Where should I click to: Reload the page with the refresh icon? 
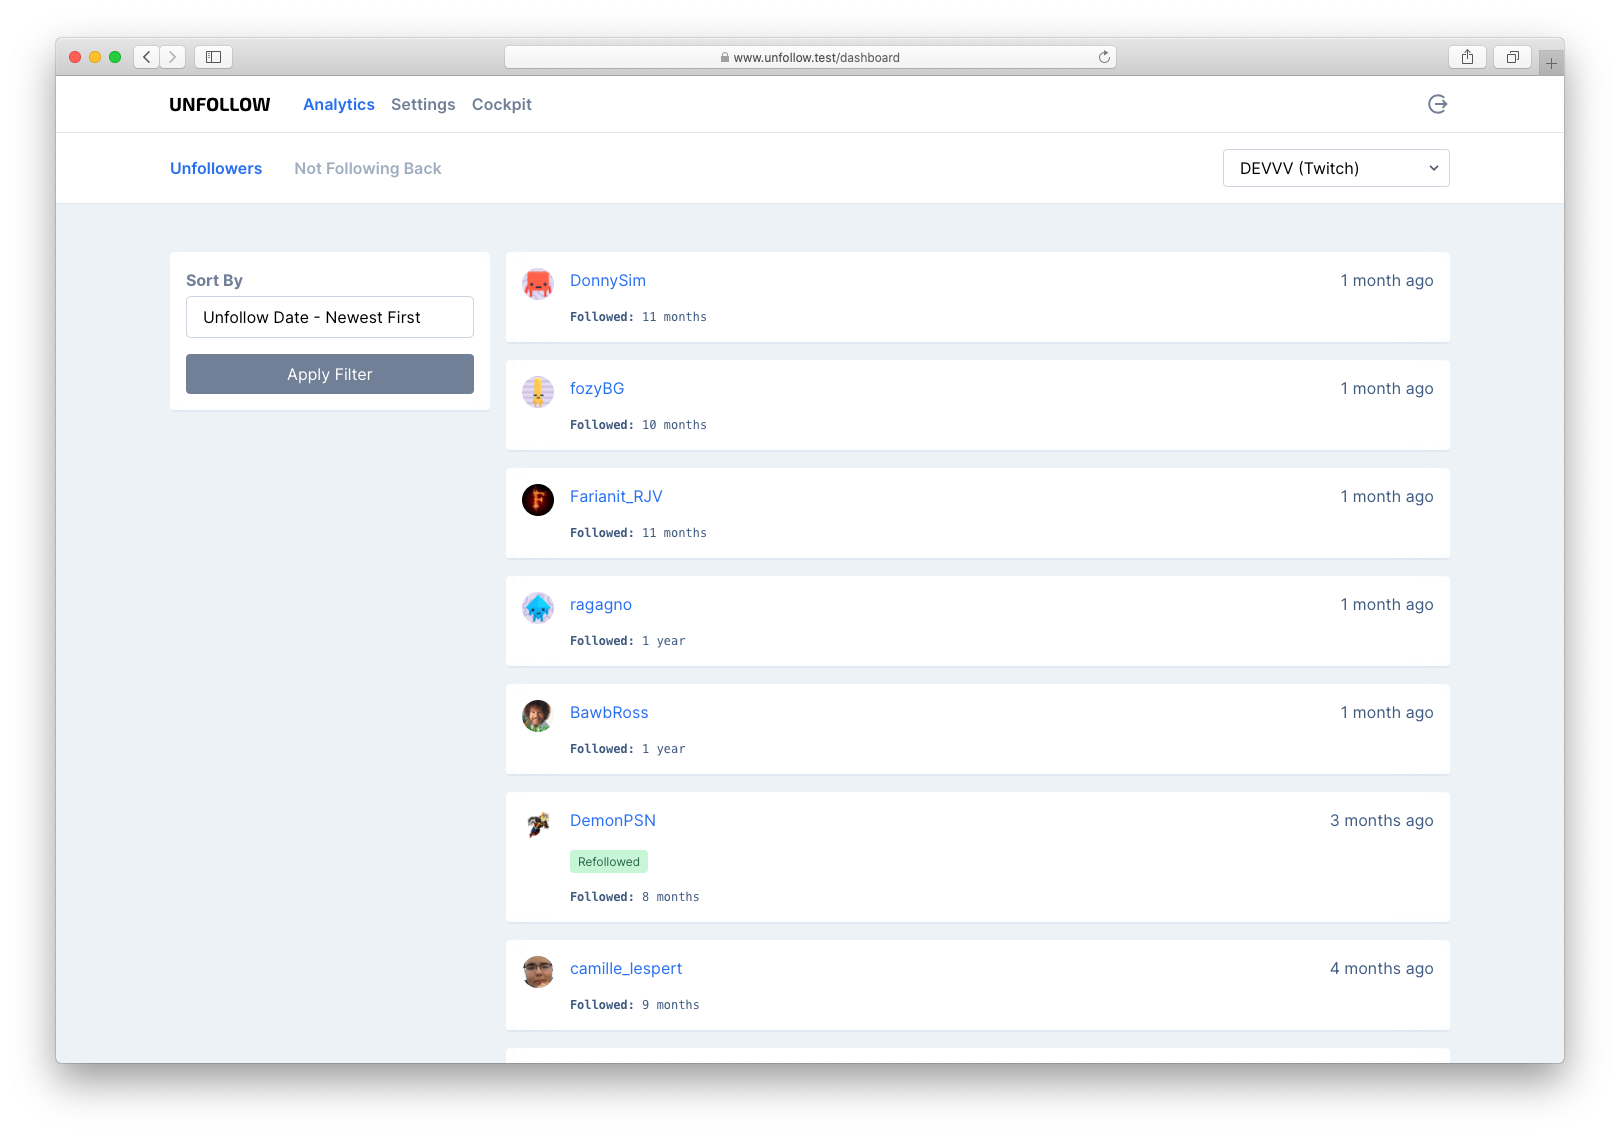click(x=1104, y=57)
